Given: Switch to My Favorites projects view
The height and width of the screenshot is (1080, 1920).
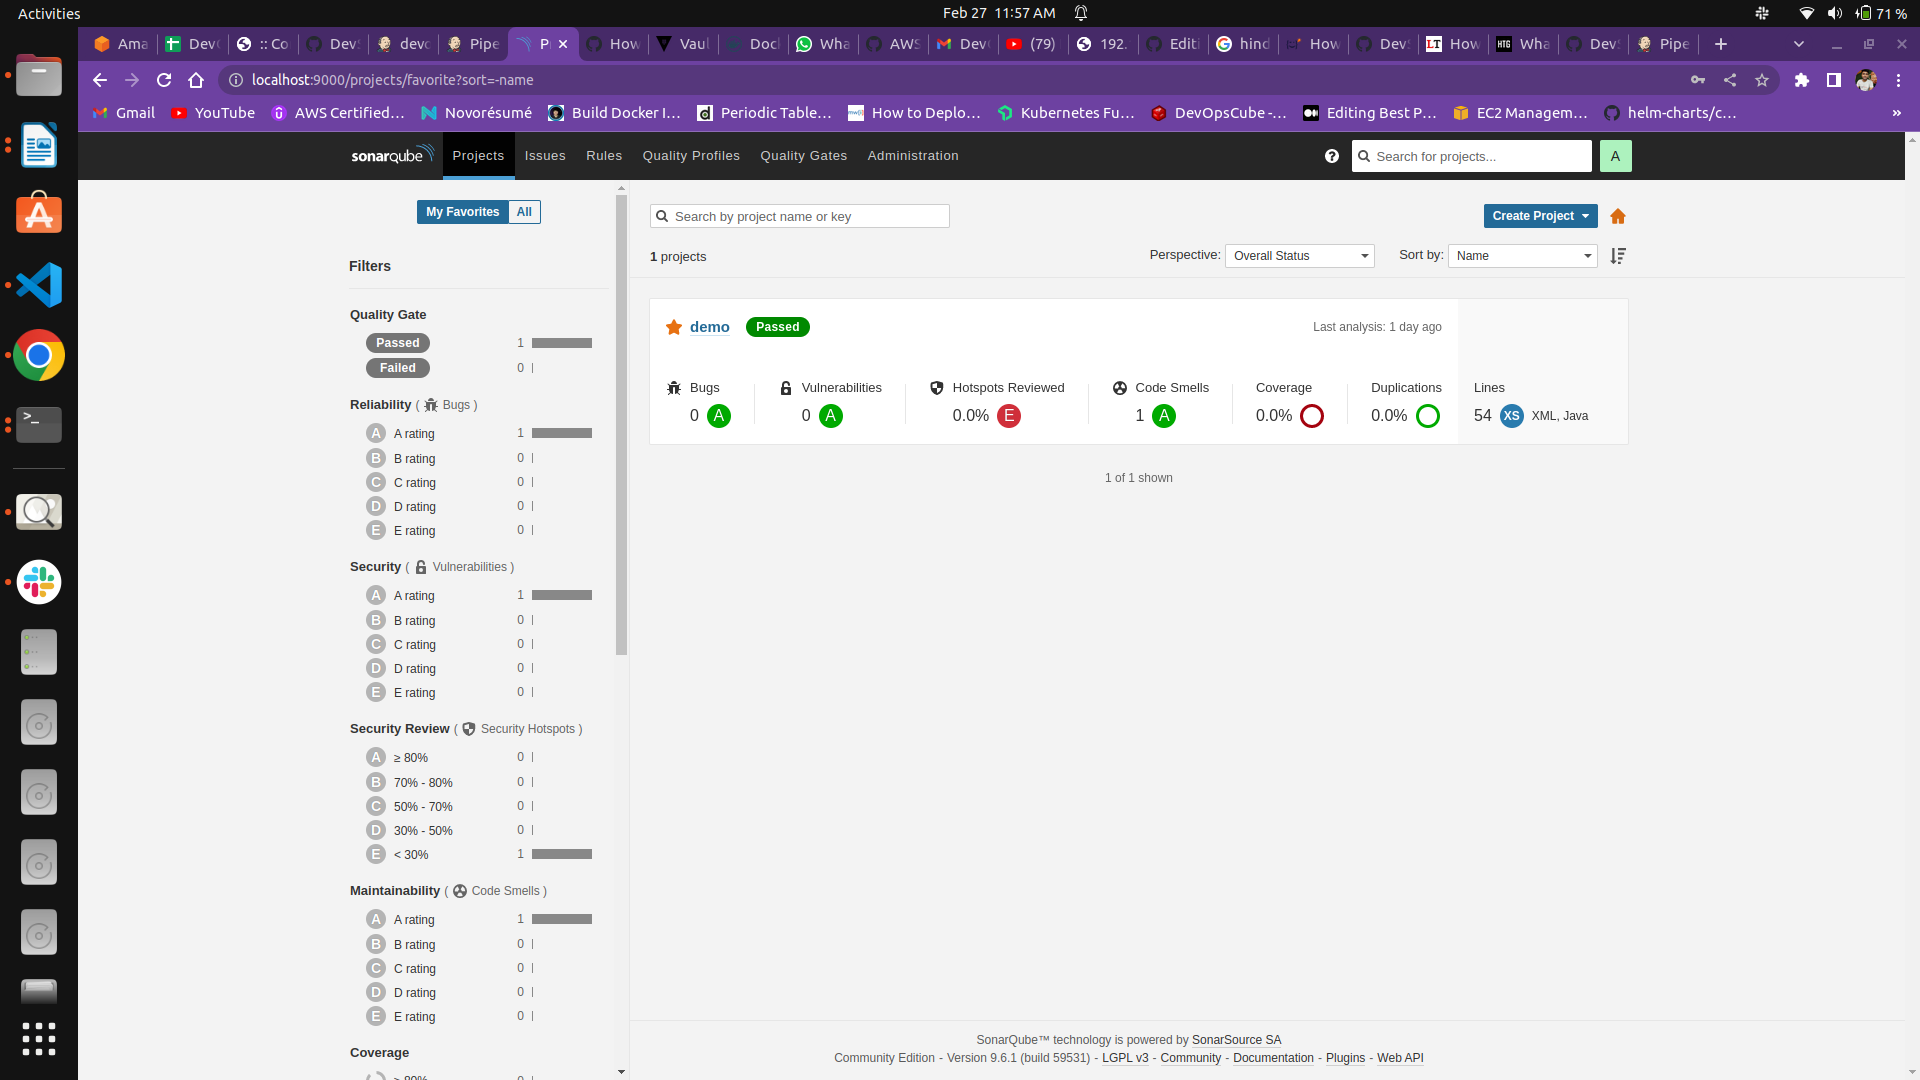Looking at the screenshot, I should [462, 212].
